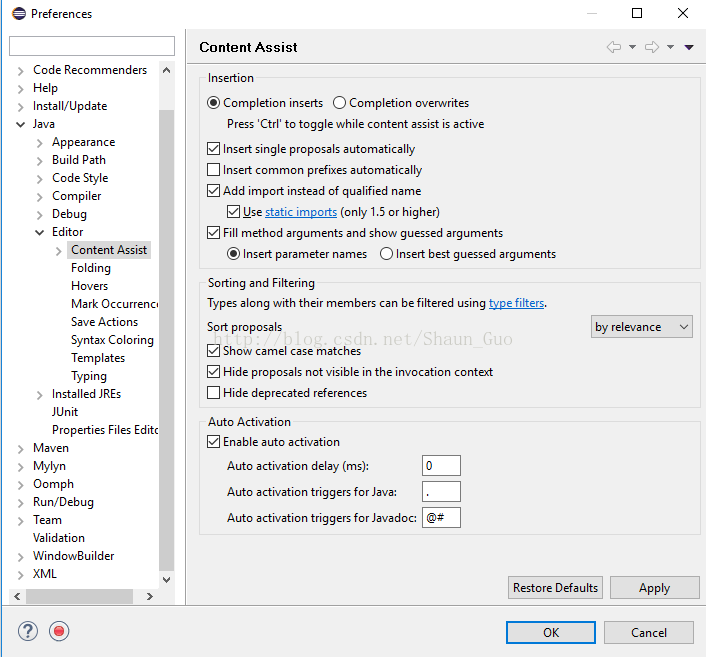706x657 pixels.
Task: Toggle Insert single proposals automatically
Action: (x=213, y=149)
